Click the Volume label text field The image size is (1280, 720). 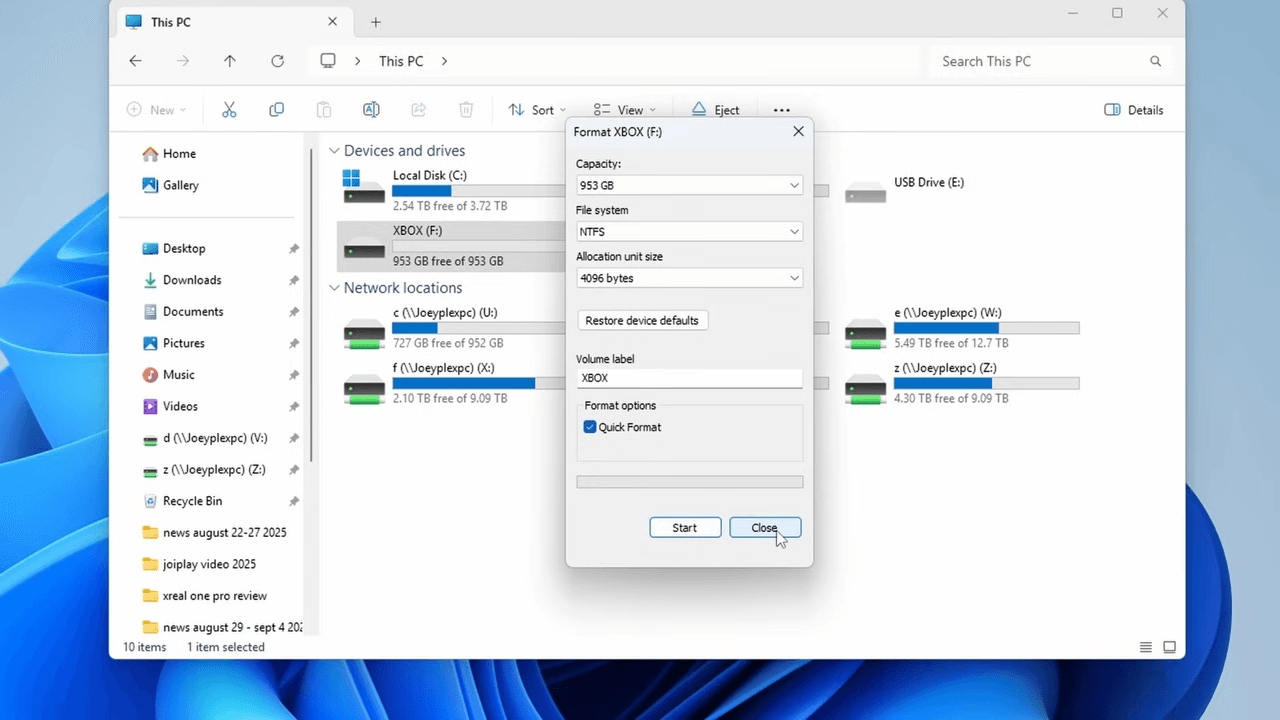(x=689, y=378)
